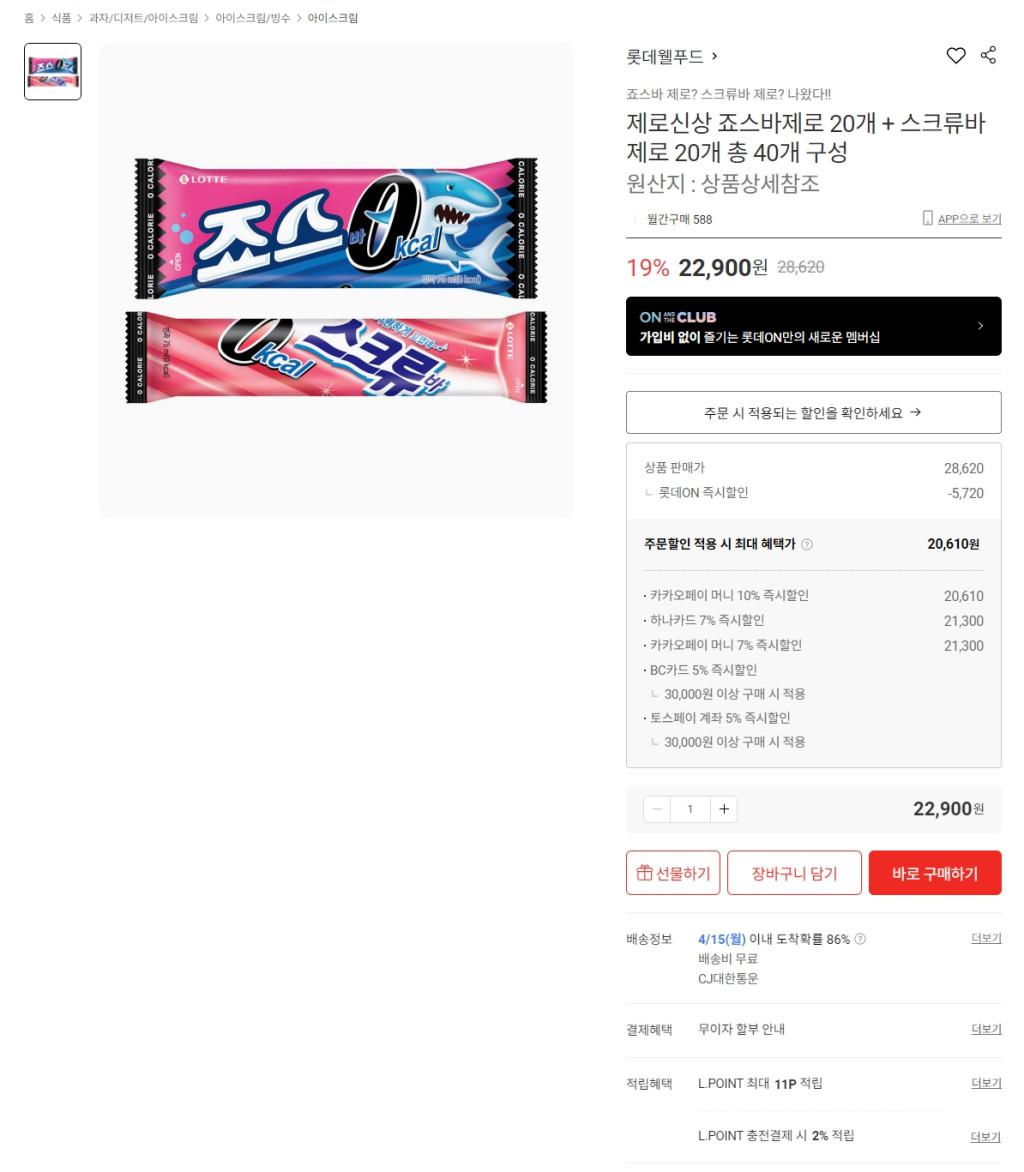Click 바로 구매하기 button

point(934,872)
